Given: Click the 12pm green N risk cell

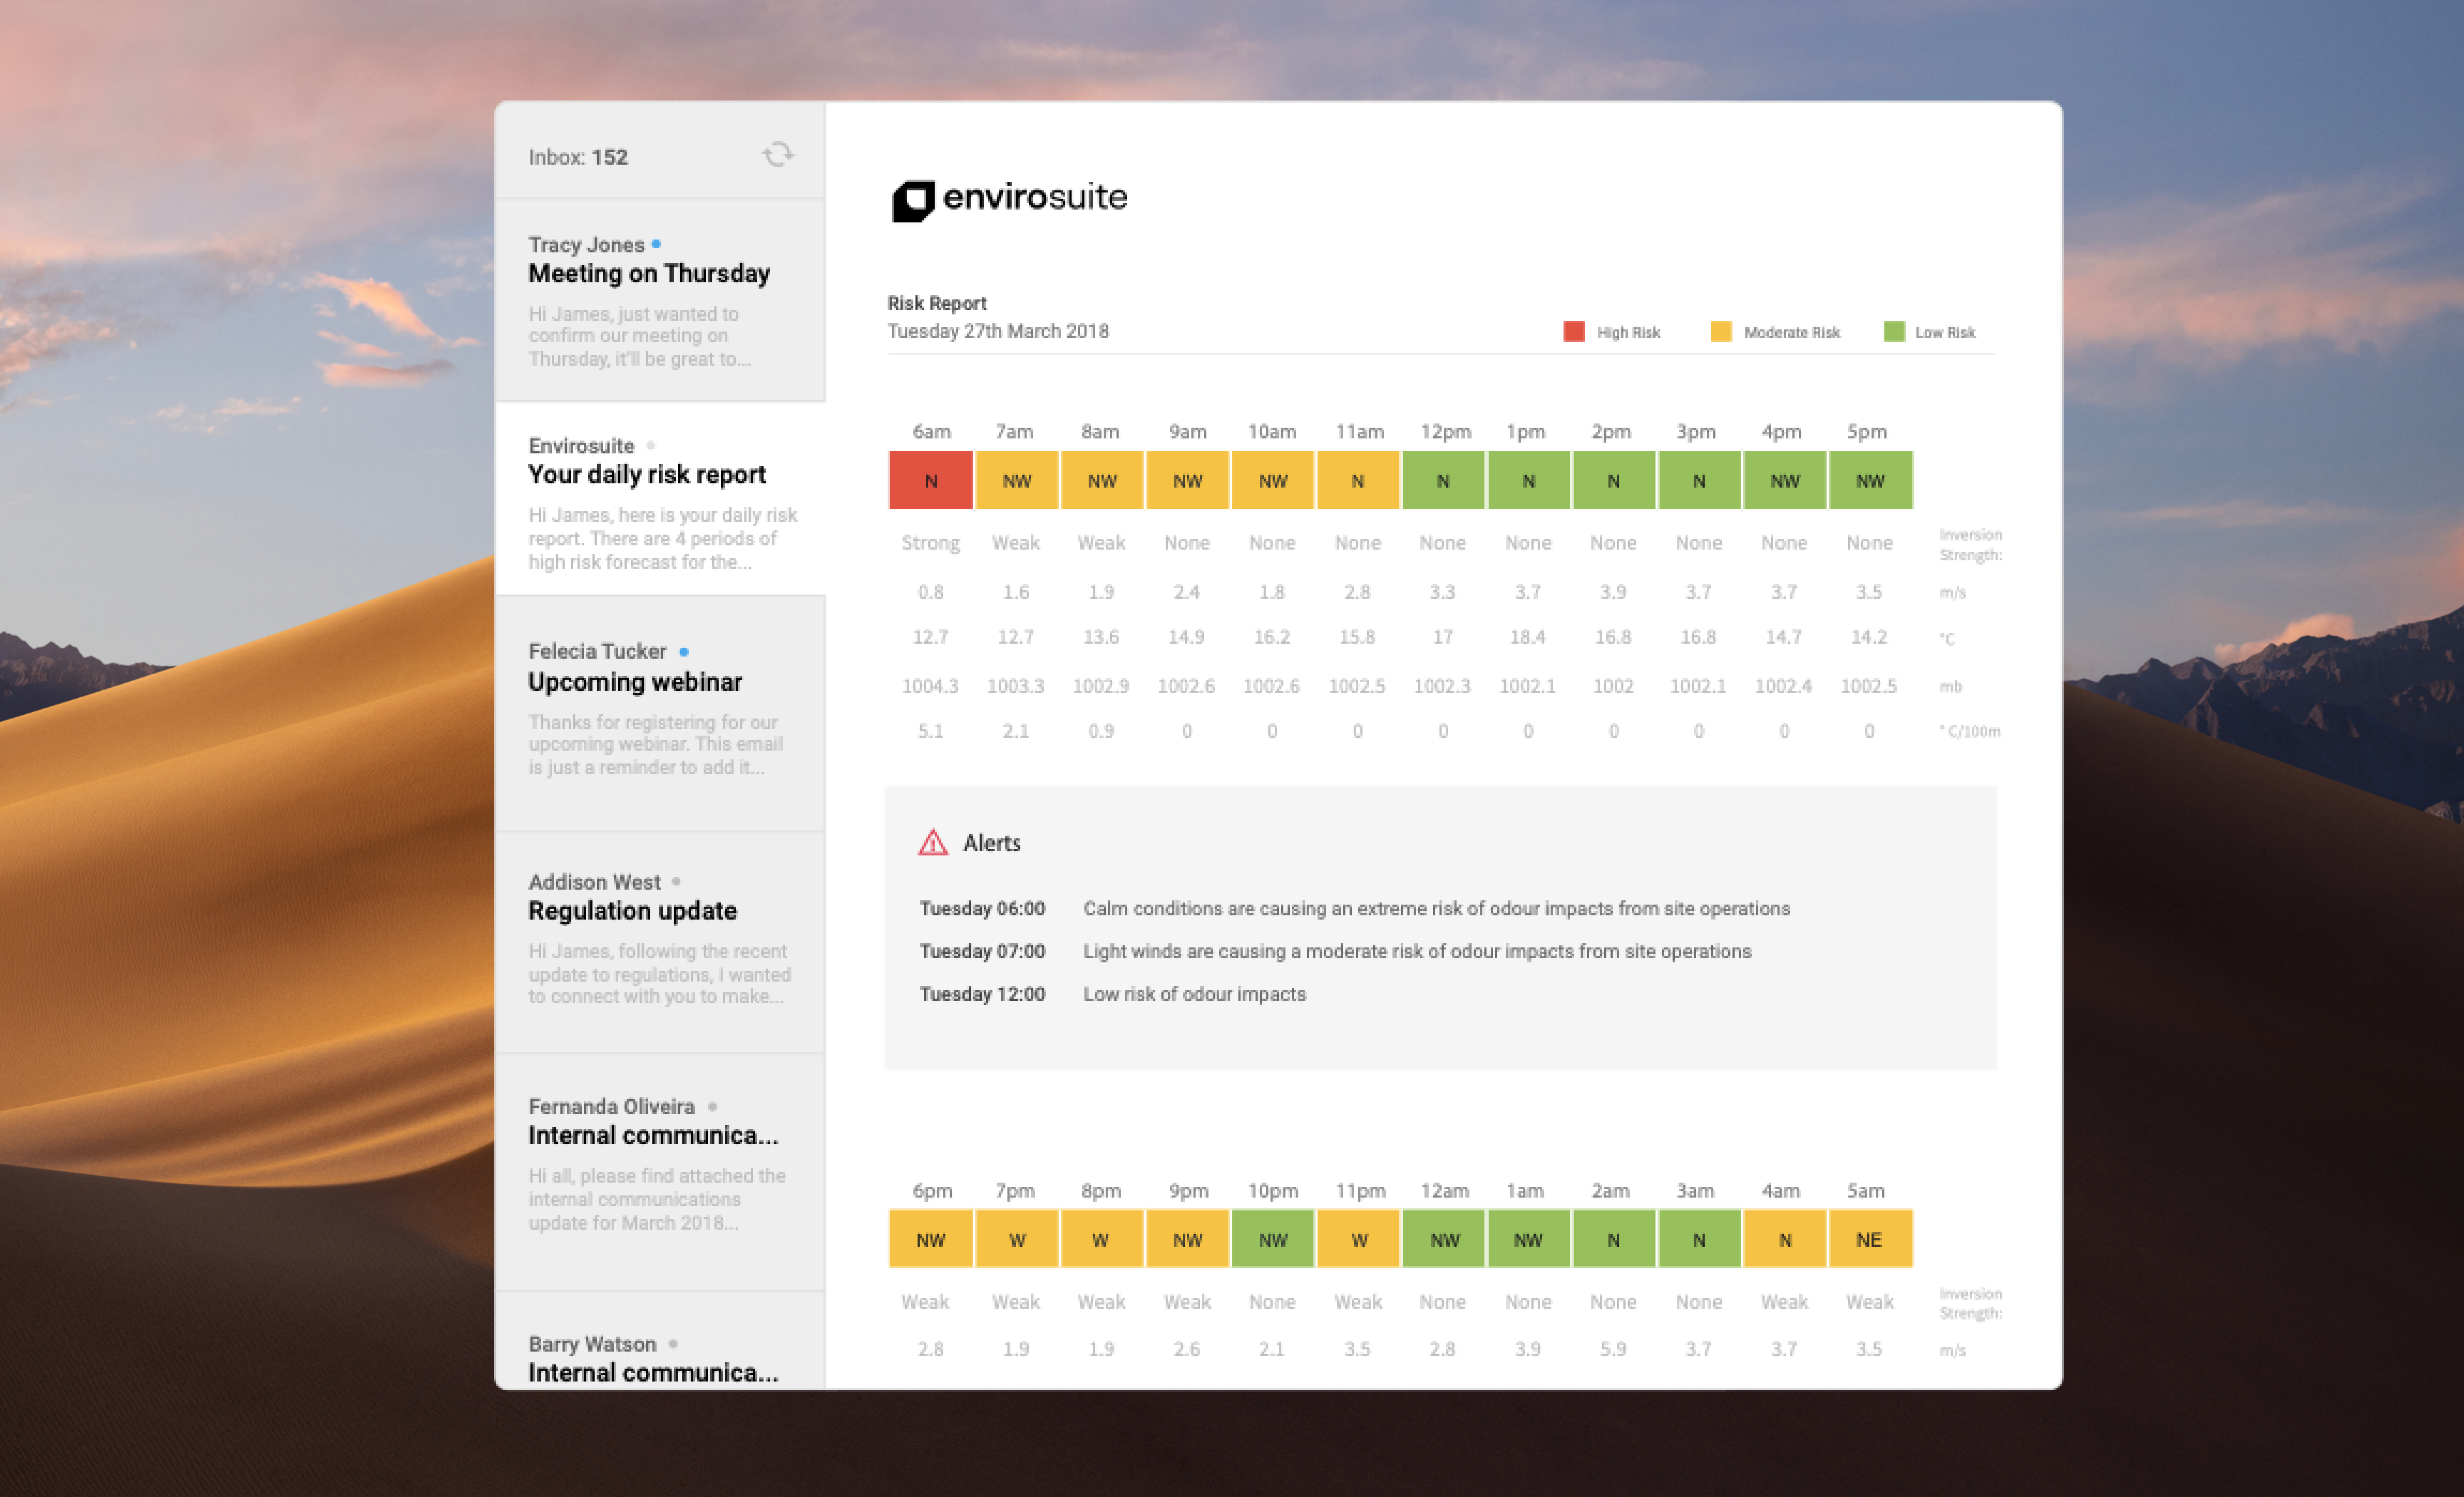Looking at the screenshot, I should pyautogui.click(x=1443, y=481).
